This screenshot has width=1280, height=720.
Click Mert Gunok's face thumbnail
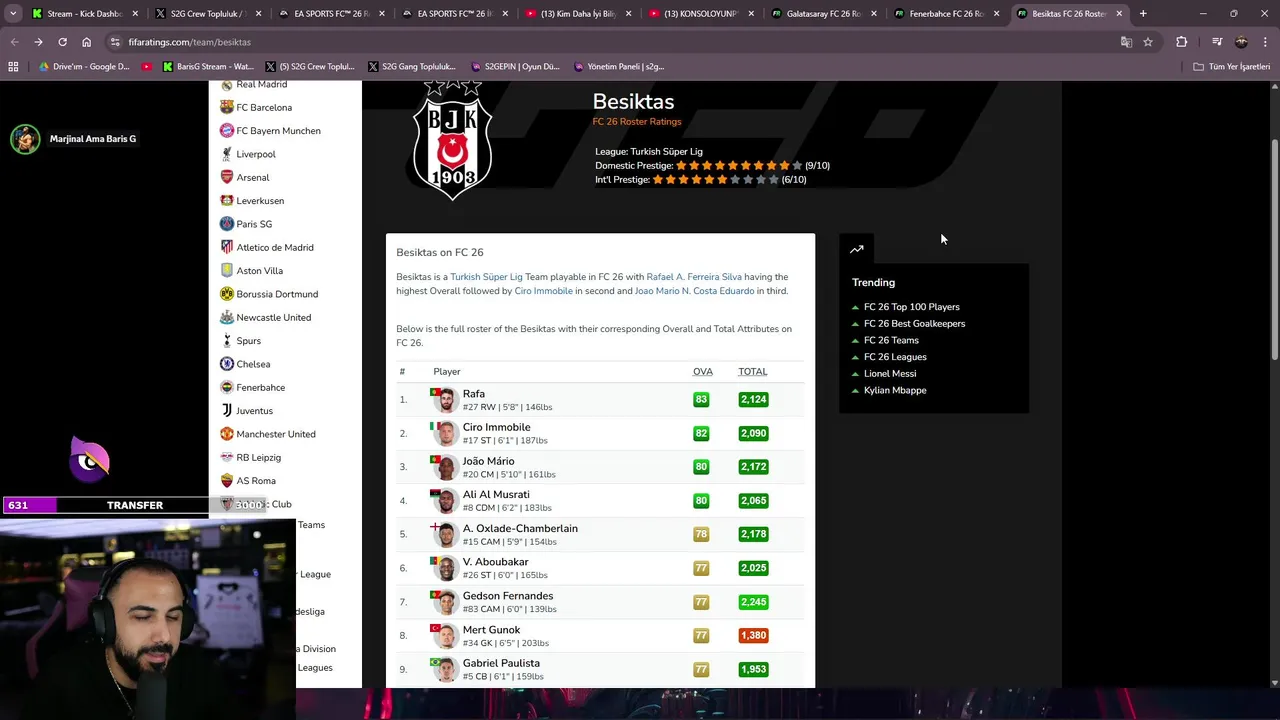446,636
